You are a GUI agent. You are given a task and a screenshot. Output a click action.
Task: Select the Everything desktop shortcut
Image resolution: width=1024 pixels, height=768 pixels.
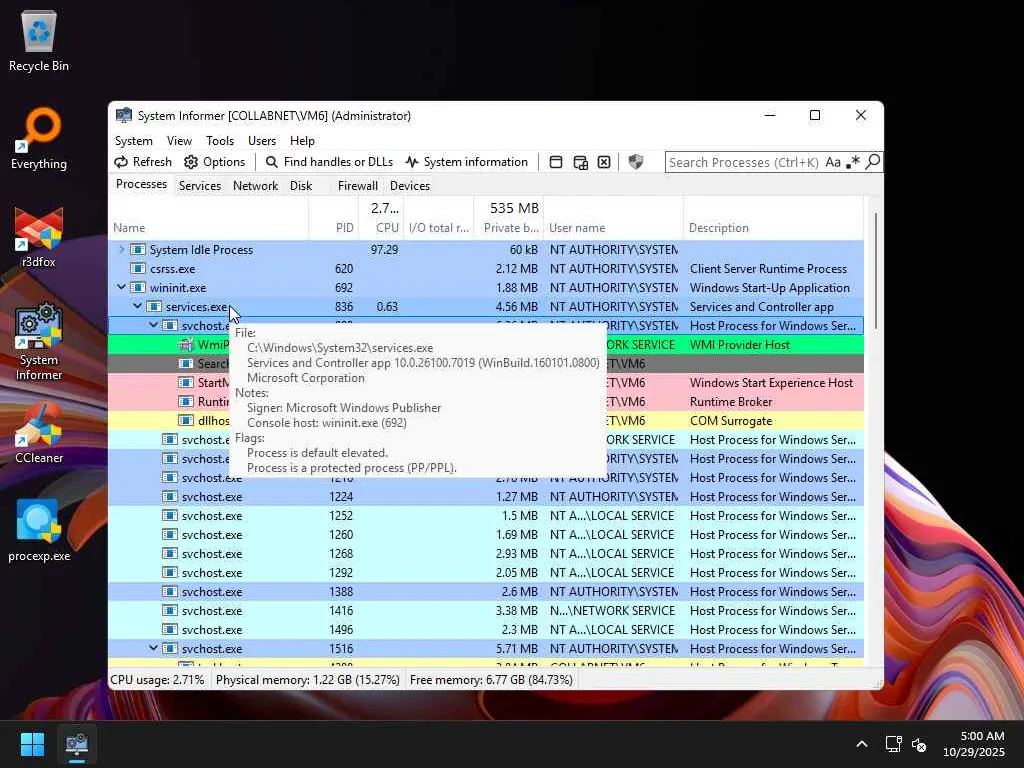coord(39,139)
